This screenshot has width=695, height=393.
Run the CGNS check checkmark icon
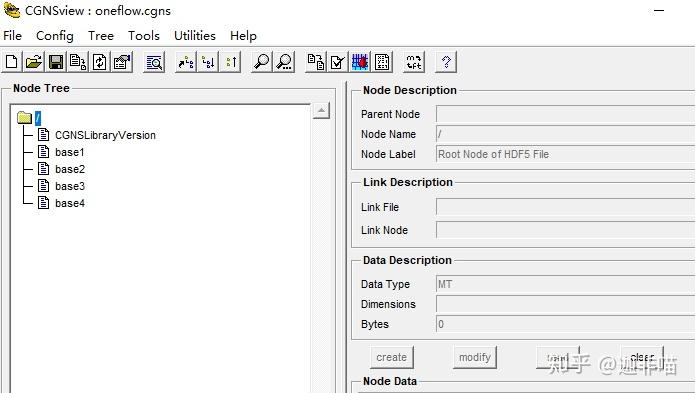click(x=338, y=62)
